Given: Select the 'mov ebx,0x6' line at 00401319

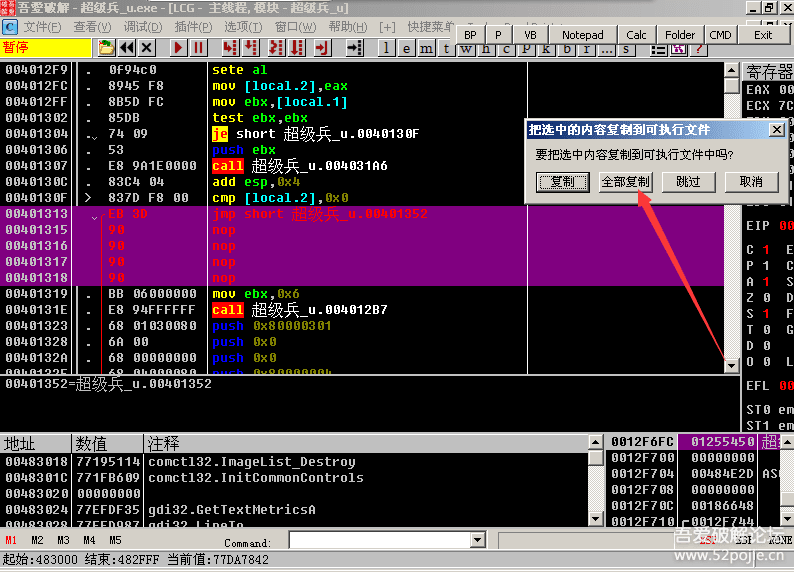Looking at the screenshot, I should 362,294.
